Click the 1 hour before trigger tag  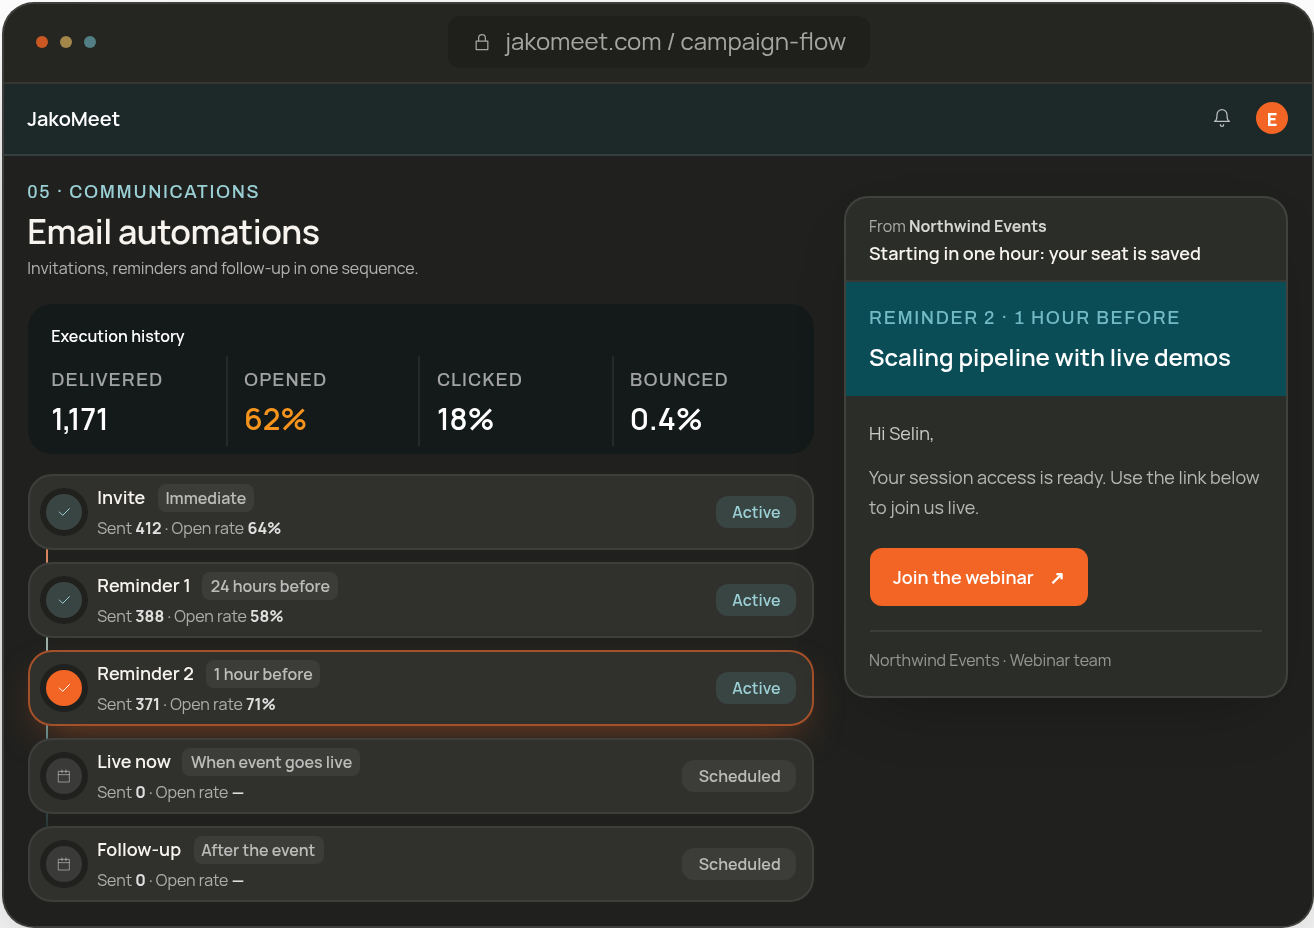point(263,674)
